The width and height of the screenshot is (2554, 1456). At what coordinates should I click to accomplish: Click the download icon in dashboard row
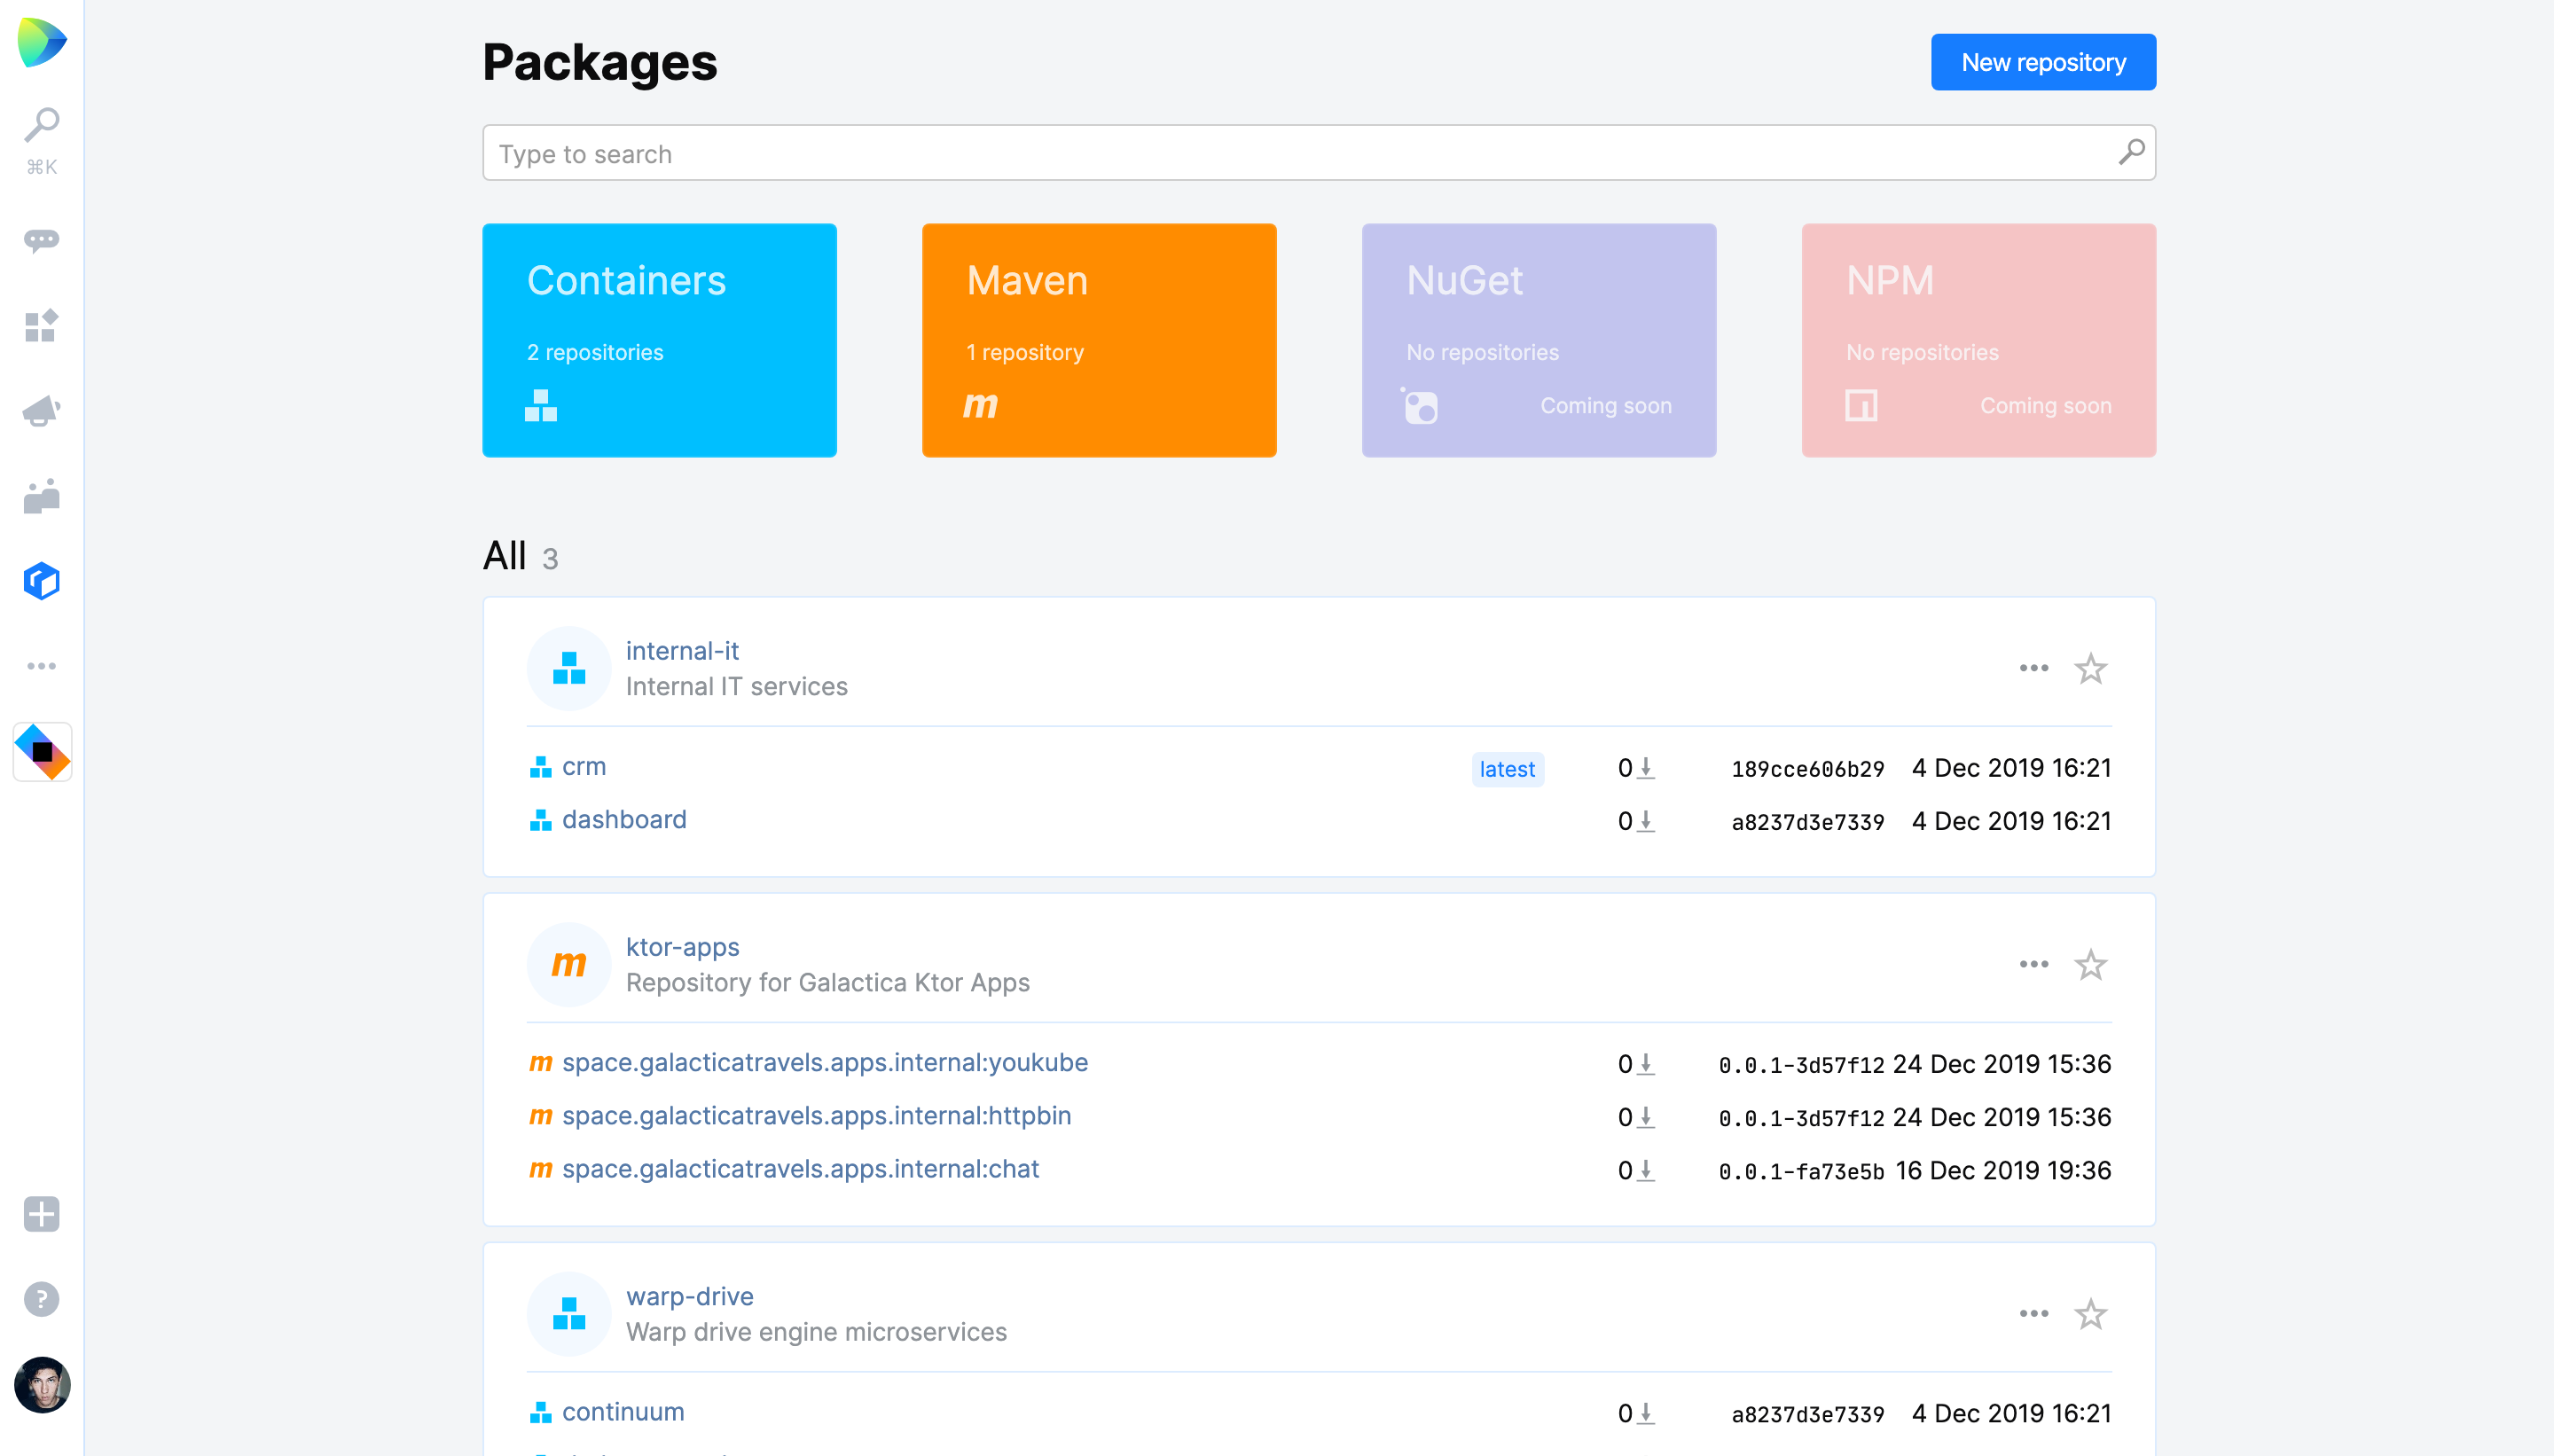coord(1646,821)
